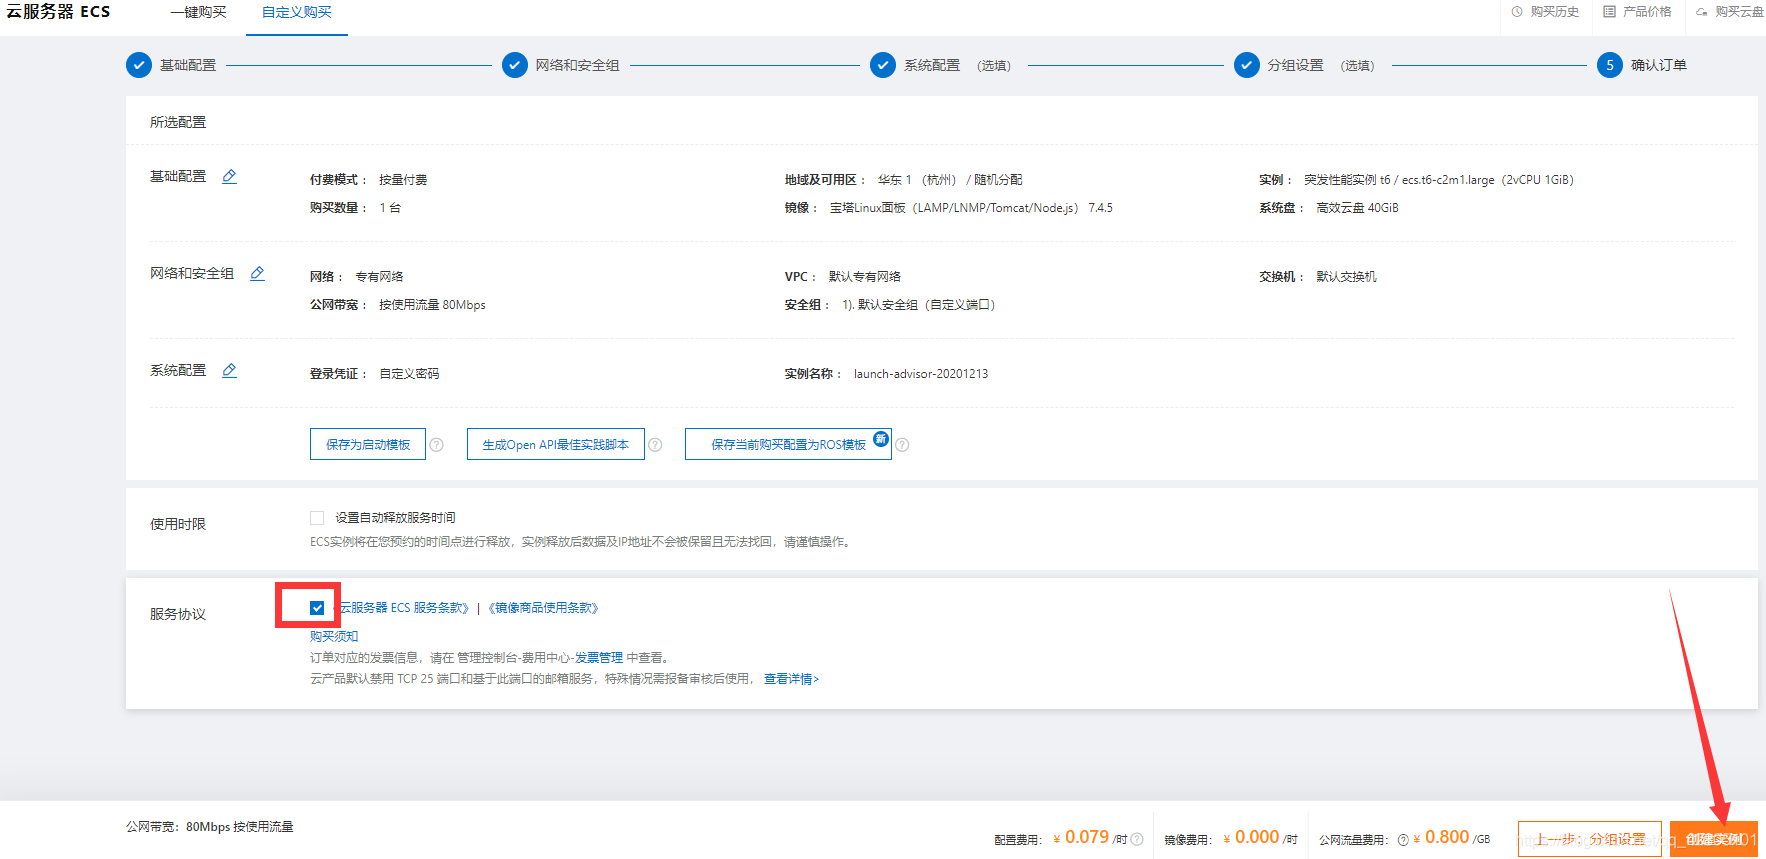
Task: Toggle the 服务协议 agreement checkbox
Action: coord(317,608)
